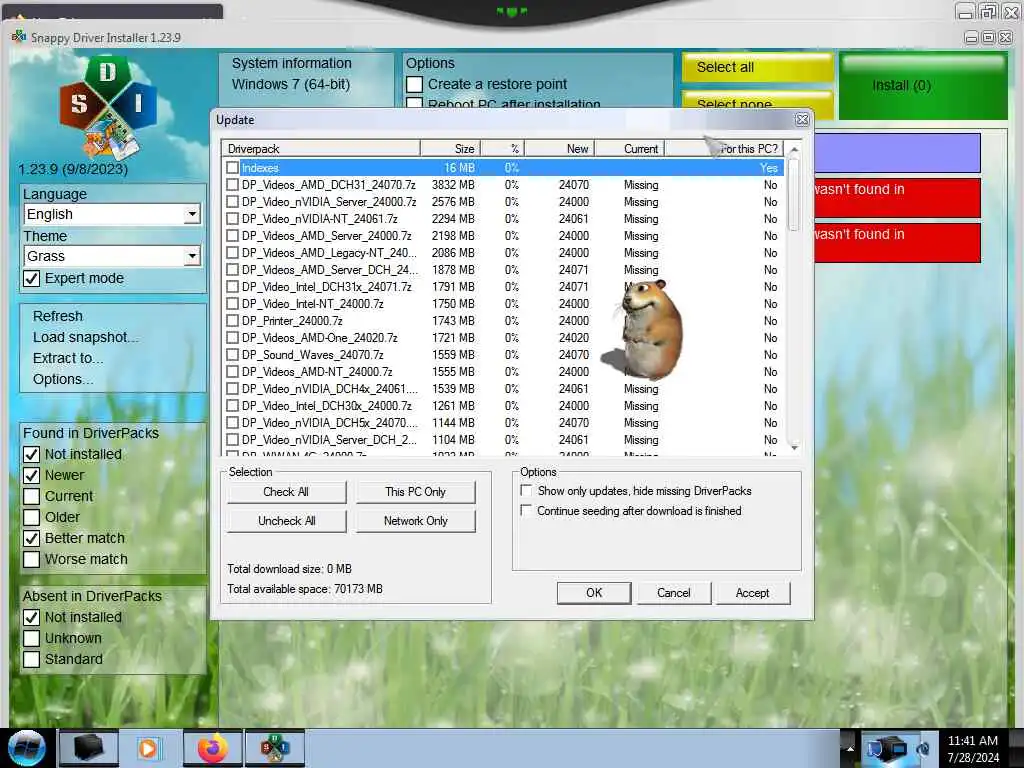Click Refresh in the left menu

(x=58, y=316)
